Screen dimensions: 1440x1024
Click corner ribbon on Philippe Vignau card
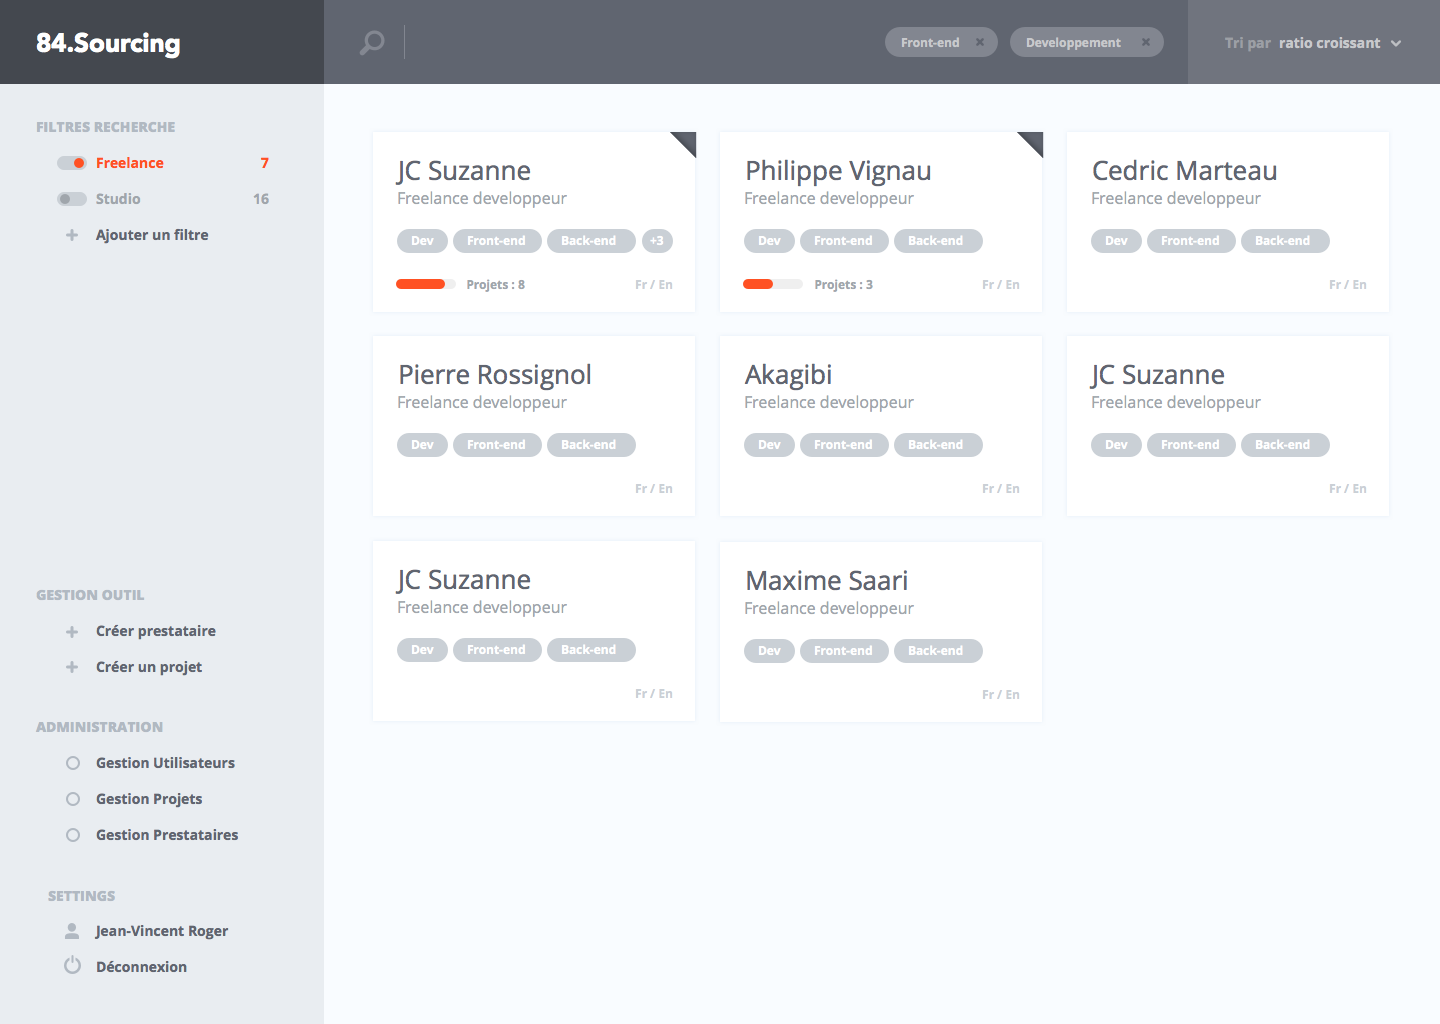pos(1033,142)
